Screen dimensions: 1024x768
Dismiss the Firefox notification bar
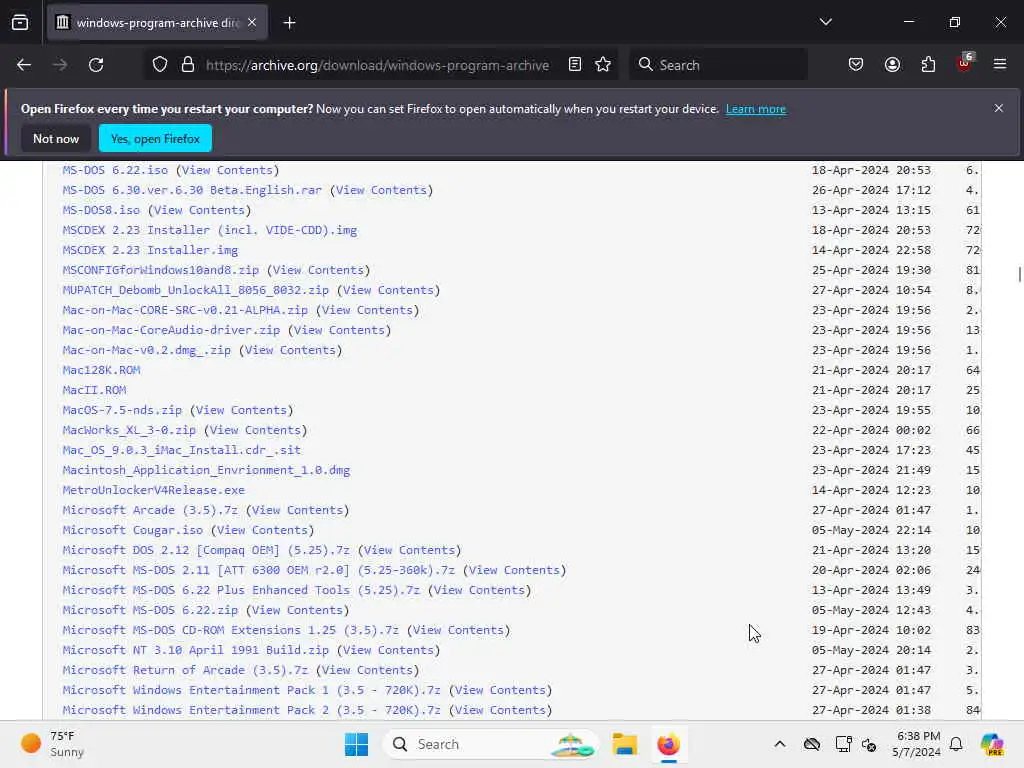pyautogui.click(x=999, y=108)
